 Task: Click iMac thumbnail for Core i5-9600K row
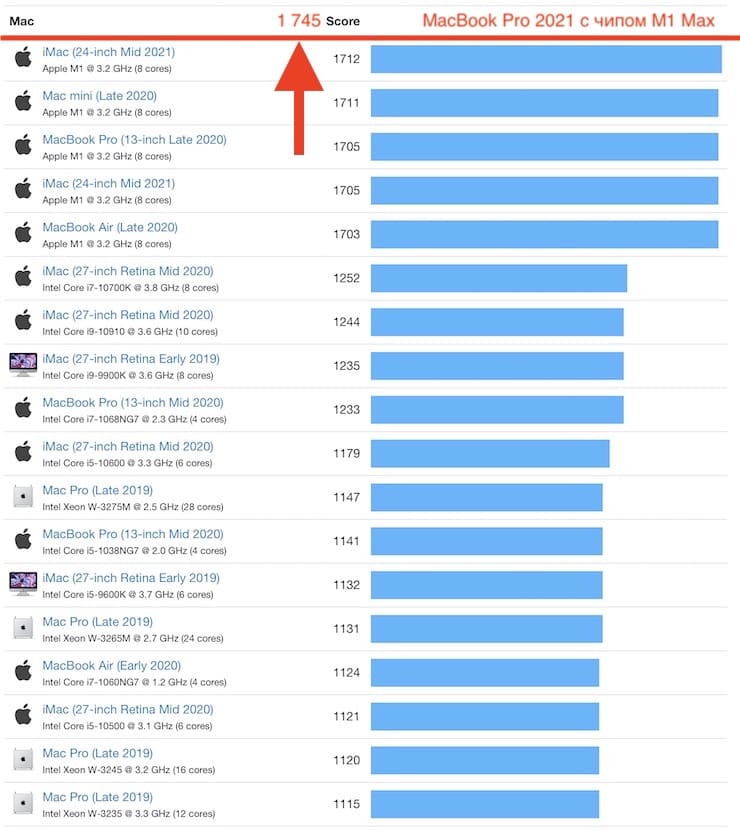pos(23,584)
